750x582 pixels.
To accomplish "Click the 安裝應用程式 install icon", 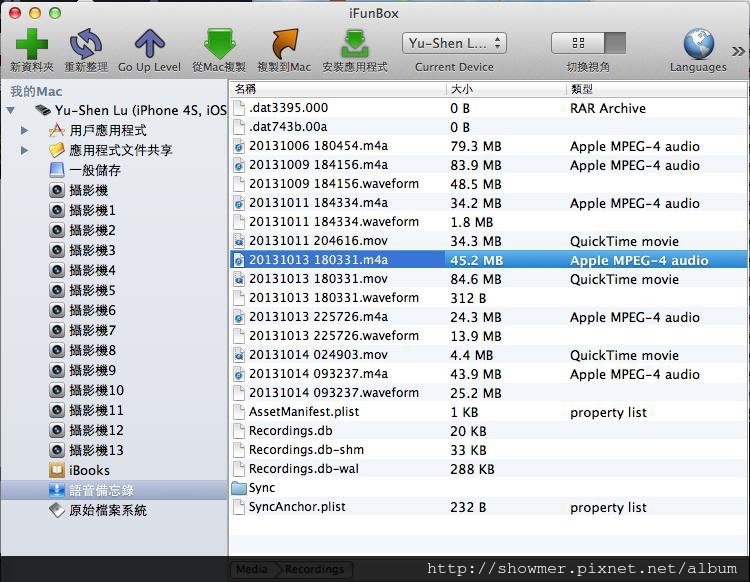I will [x=354, y=44].
